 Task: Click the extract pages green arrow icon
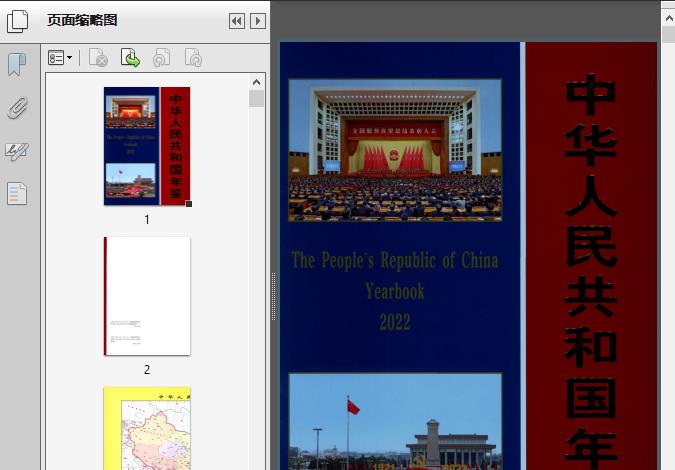[130, 58]
